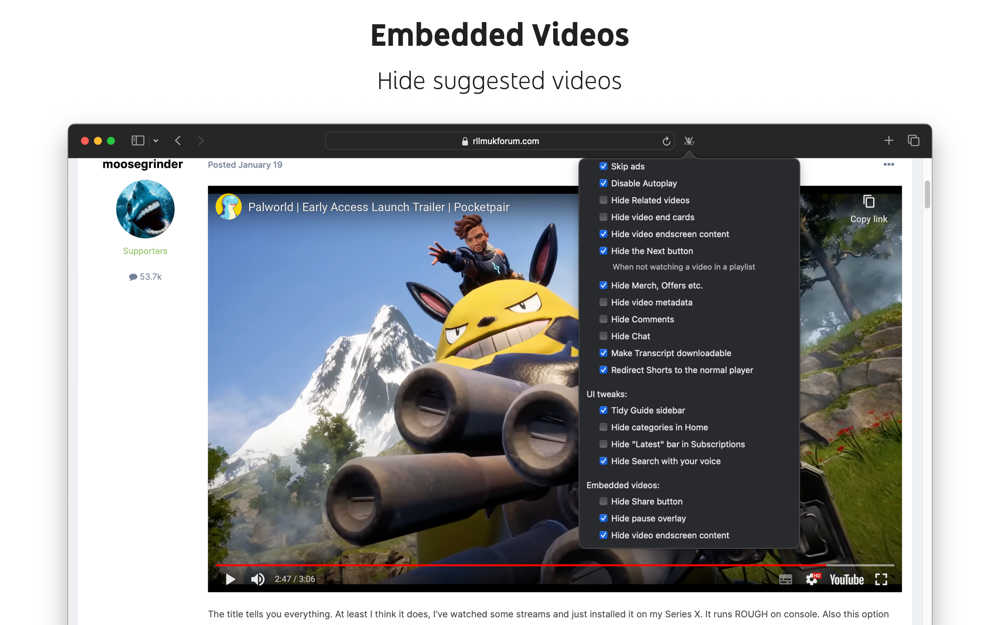Open Palworld channel avatar in video
Screen dimensions: 1000x625
pos(228,207)
